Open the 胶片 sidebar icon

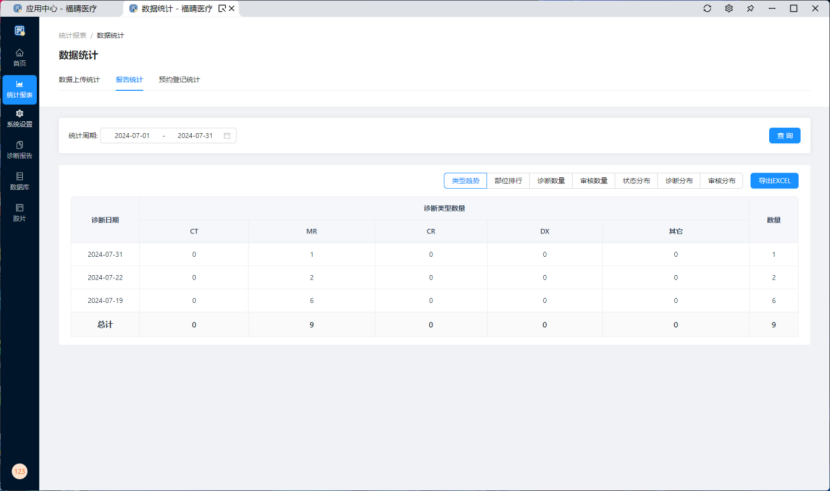click(x=19, y=211)
